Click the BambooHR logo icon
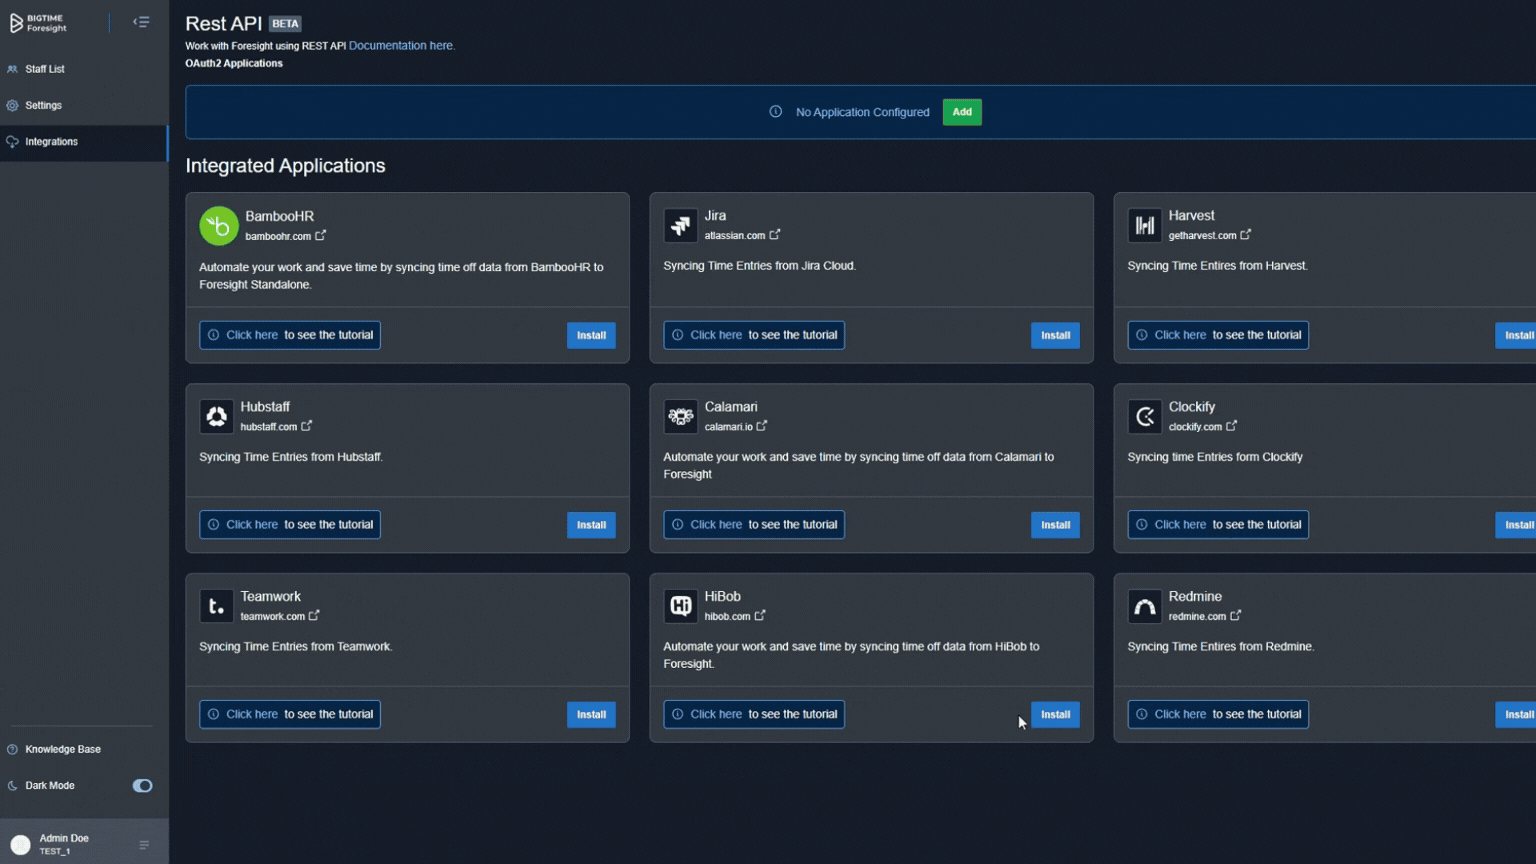 [219, 226]
